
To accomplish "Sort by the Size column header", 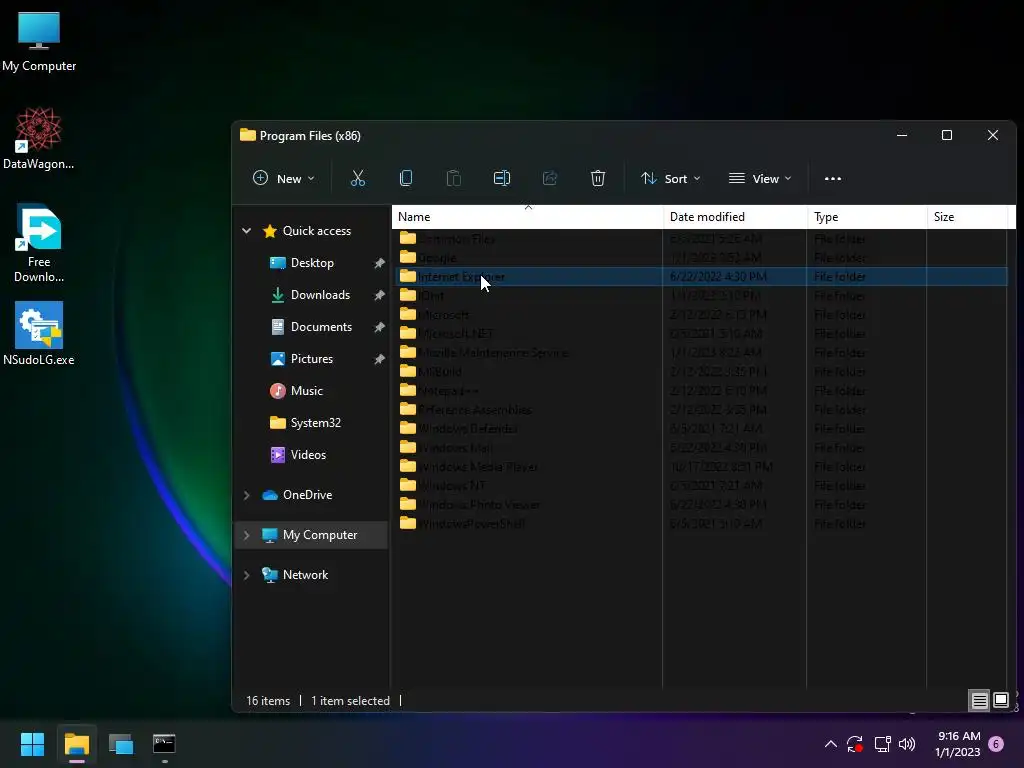I will 967,217.
